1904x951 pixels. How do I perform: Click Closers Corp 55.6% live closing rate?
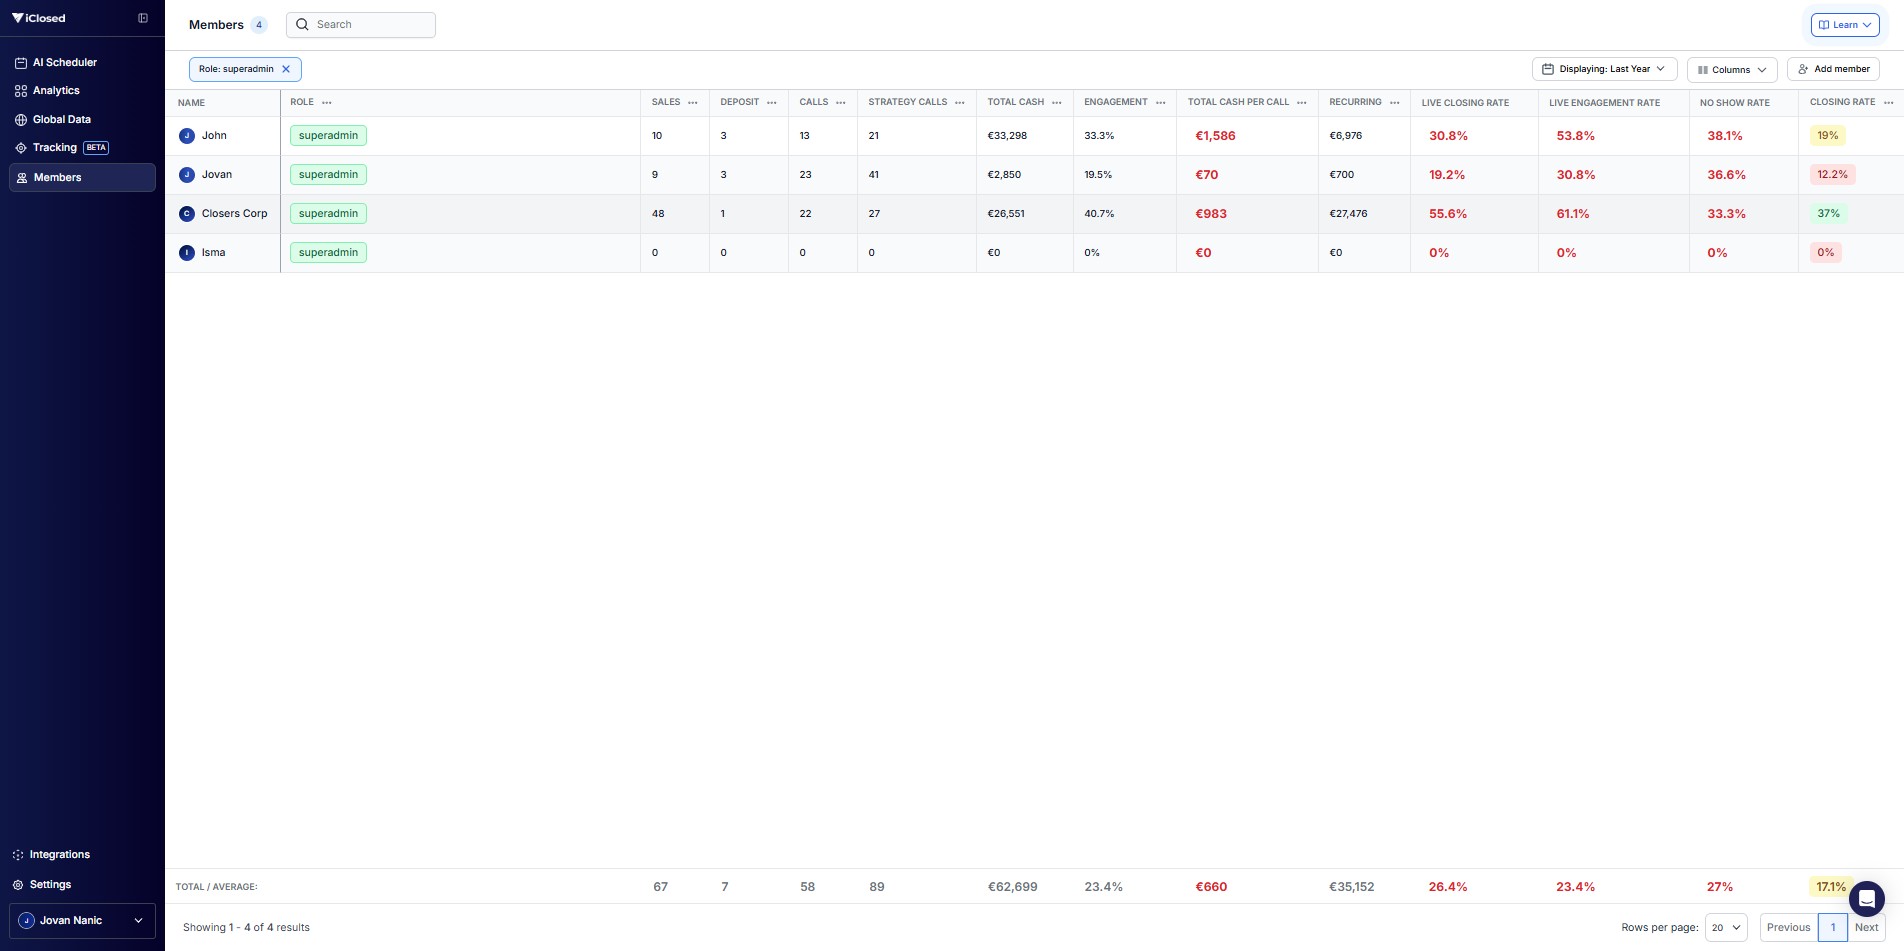click(x=1448, y=214)
